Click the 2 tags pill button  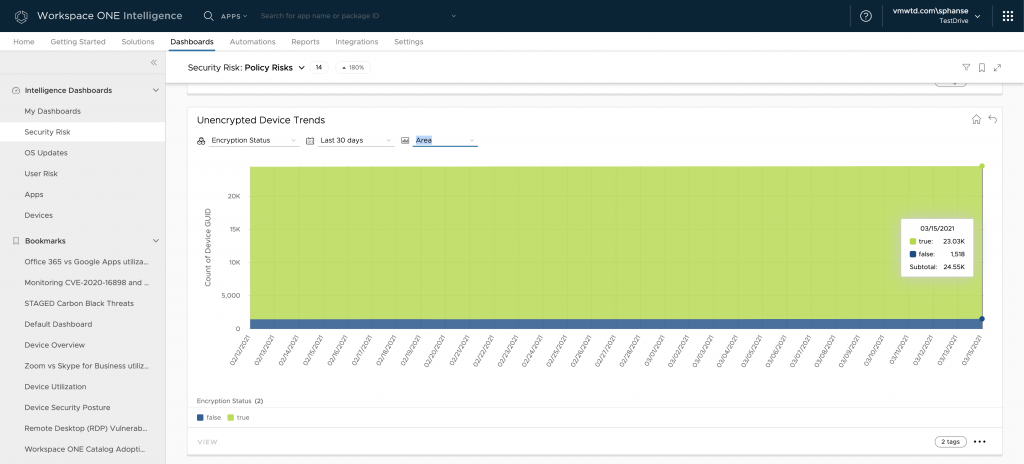pyautogui.click(x=950, y=442)
